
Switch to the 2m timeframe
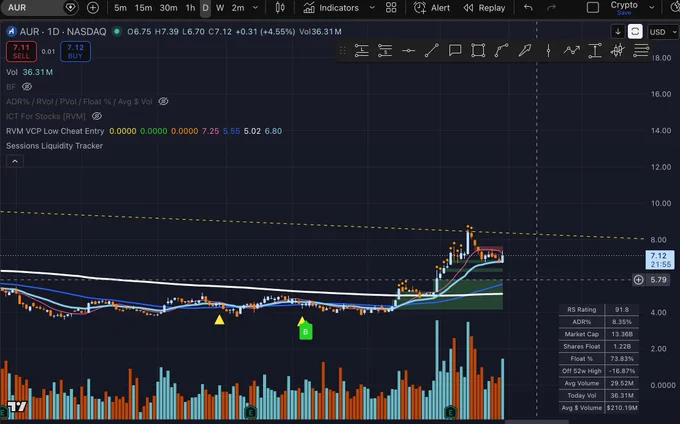click(238, 7)
